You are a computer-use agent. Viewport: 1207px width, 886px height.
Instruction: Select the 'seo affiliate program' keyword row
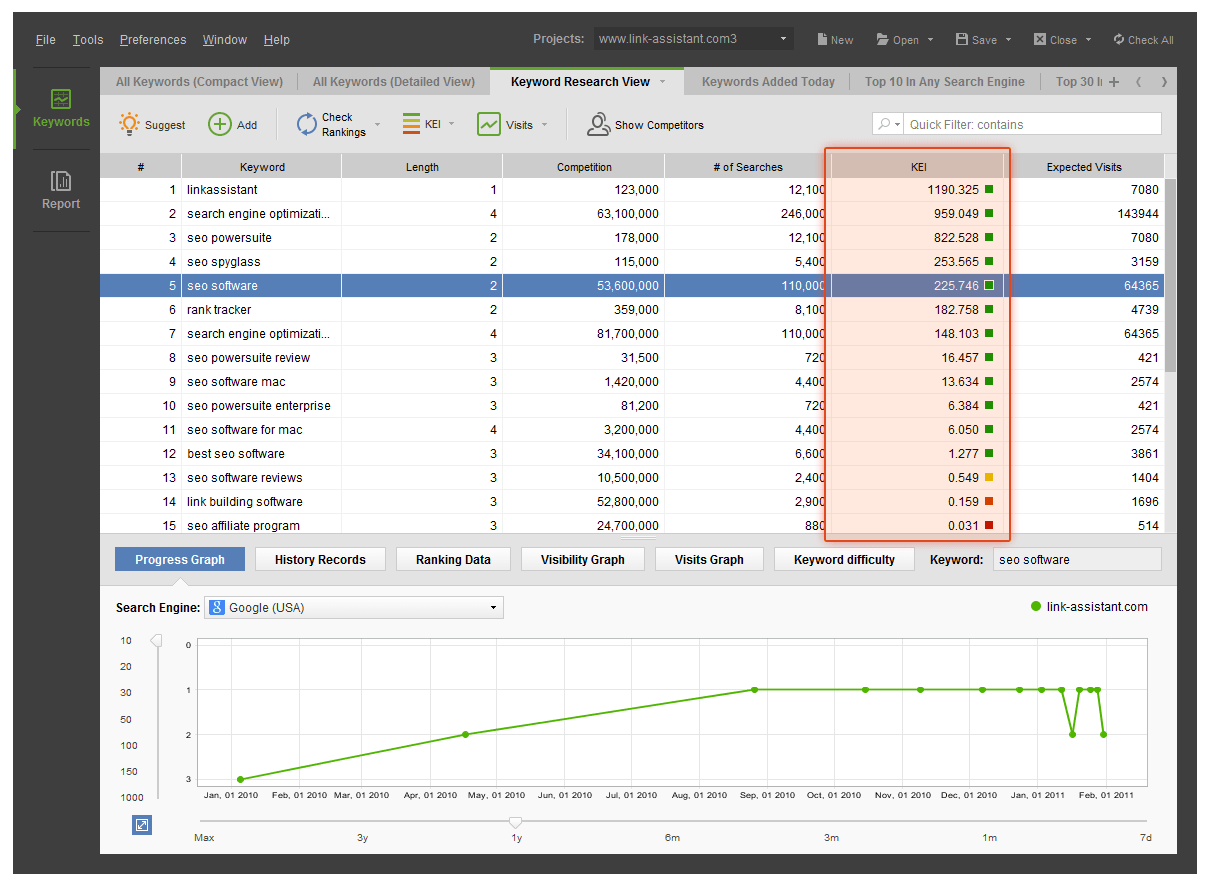coord(632,525)
